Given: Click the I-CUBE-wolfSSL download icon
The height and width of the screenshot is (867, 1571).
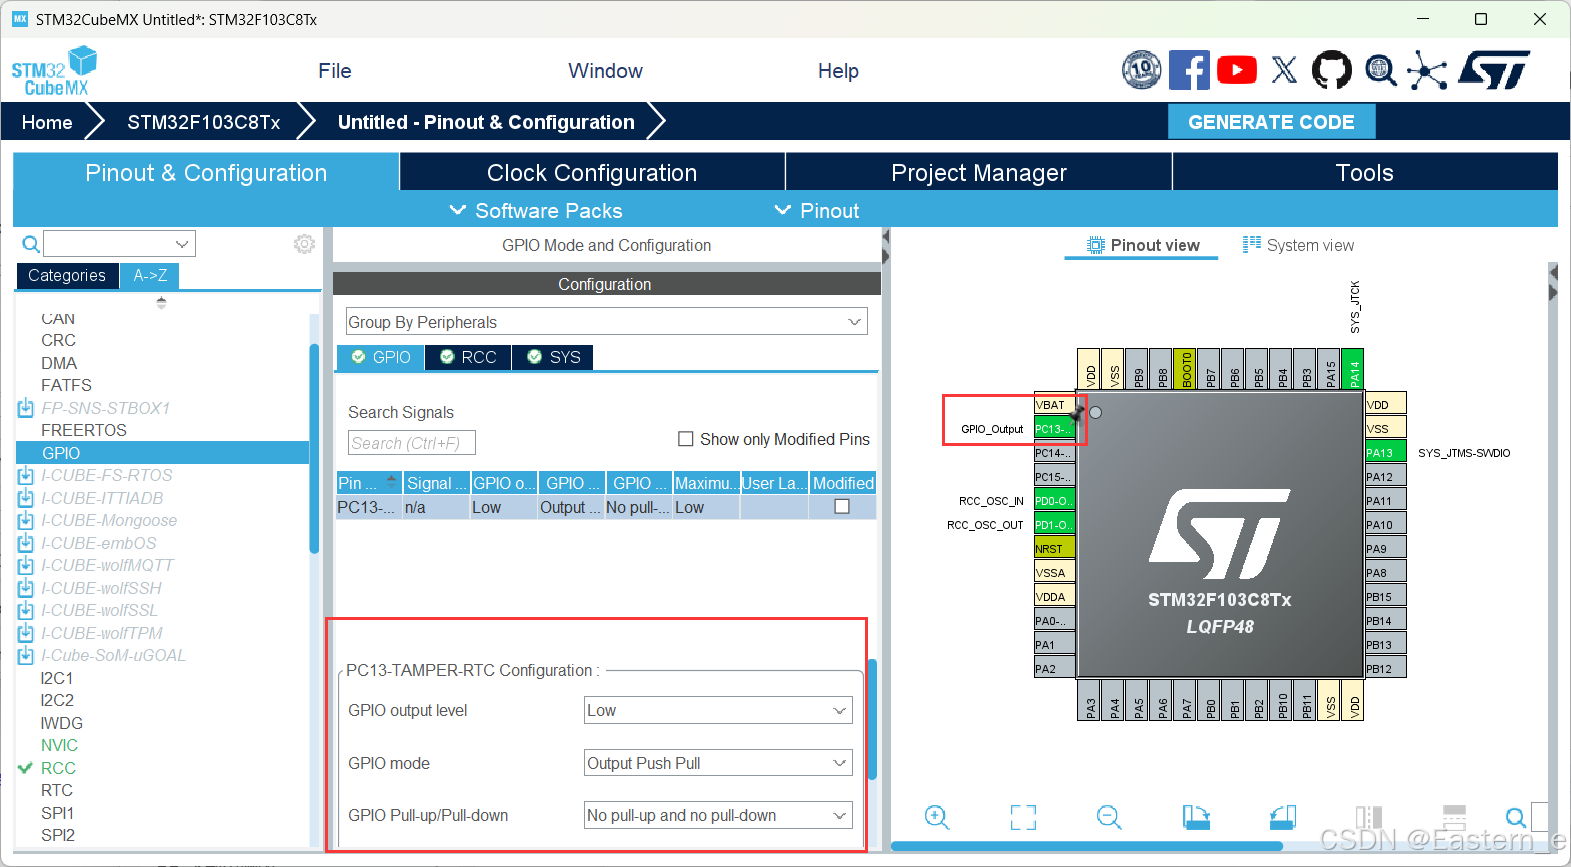Looking at the screenshot, I should point(26,610).
